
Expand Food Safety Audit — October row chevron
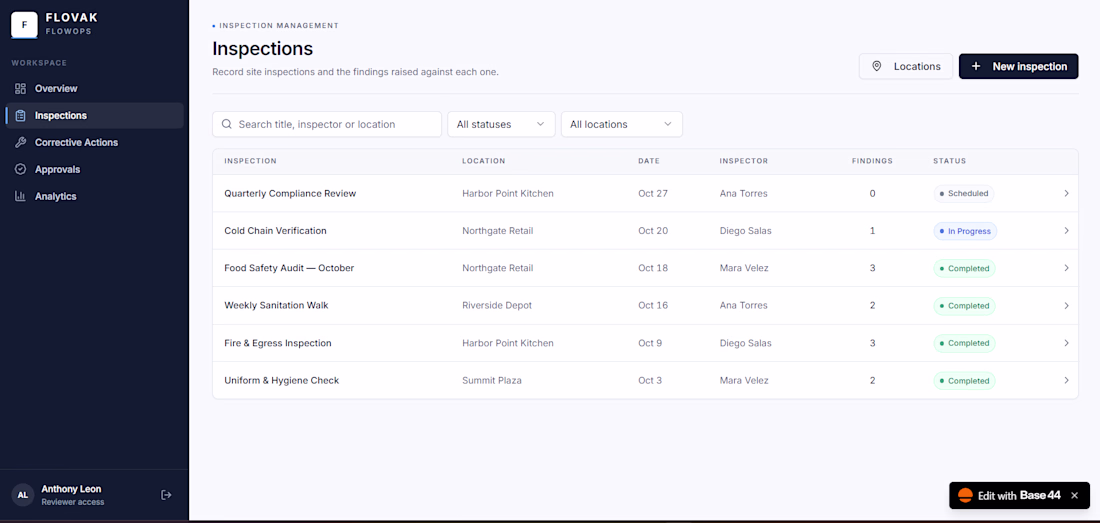pos(1066,268)
